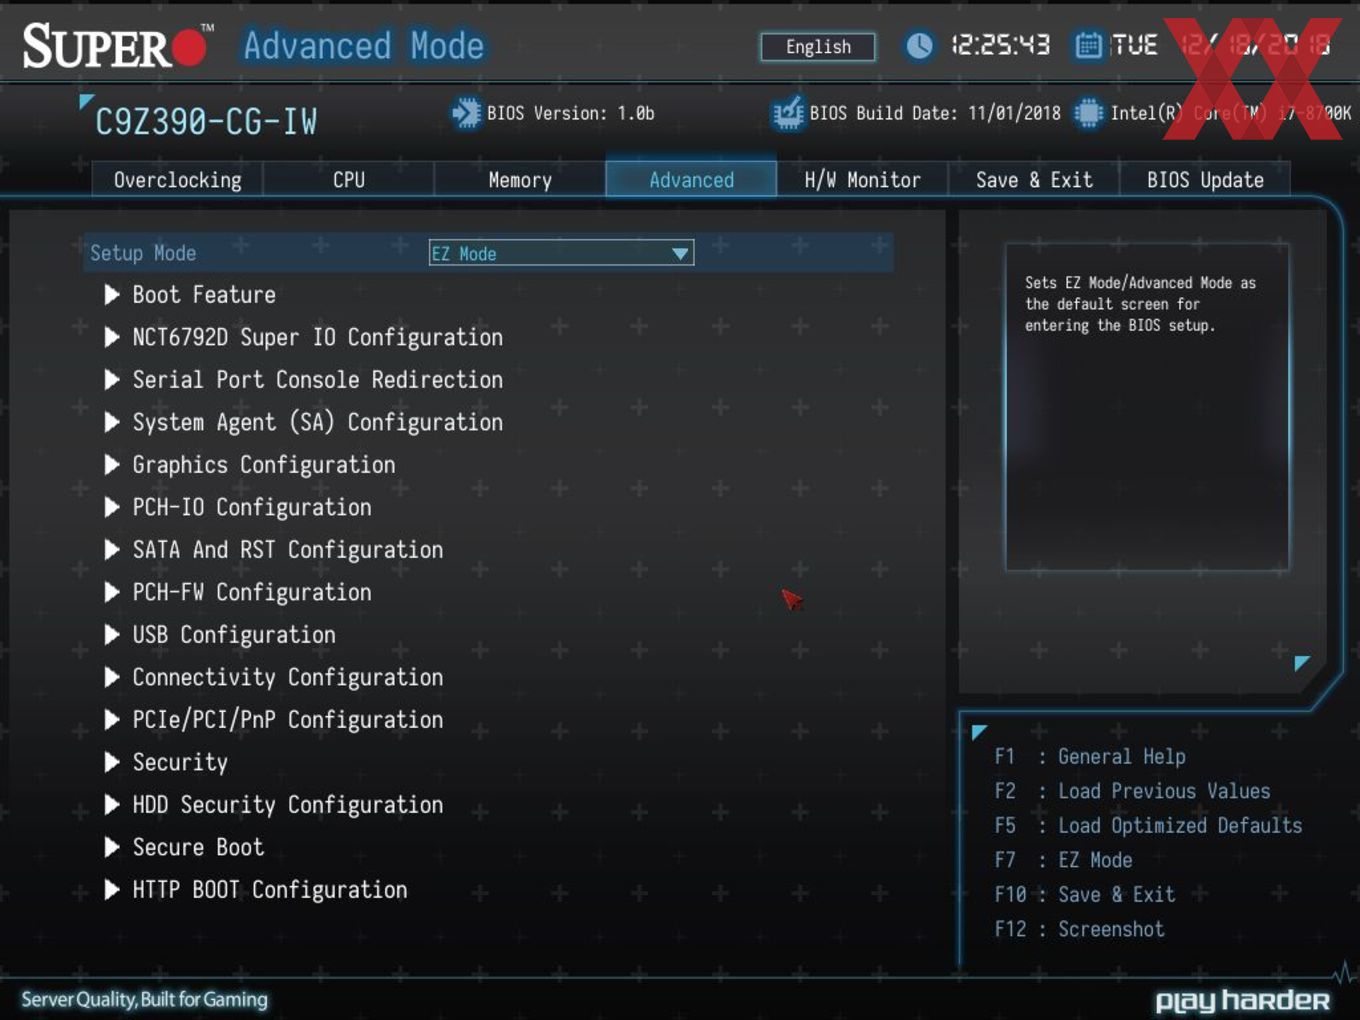Click F5 Load Optimized Defaults shortcut

[1148, 826]
